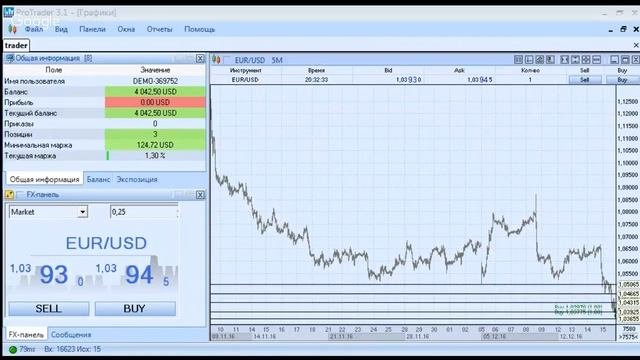Close the FX-панель panel

pos(200,195)
